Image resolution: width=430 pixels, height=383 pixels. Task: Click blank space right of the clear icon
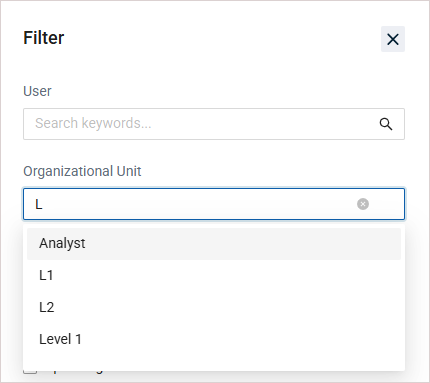pos(386,204)
